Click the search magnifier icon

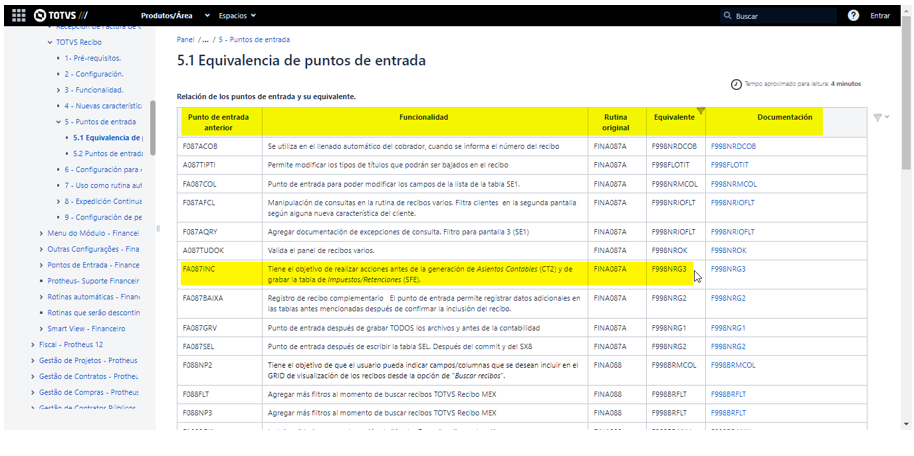(727, 16)
